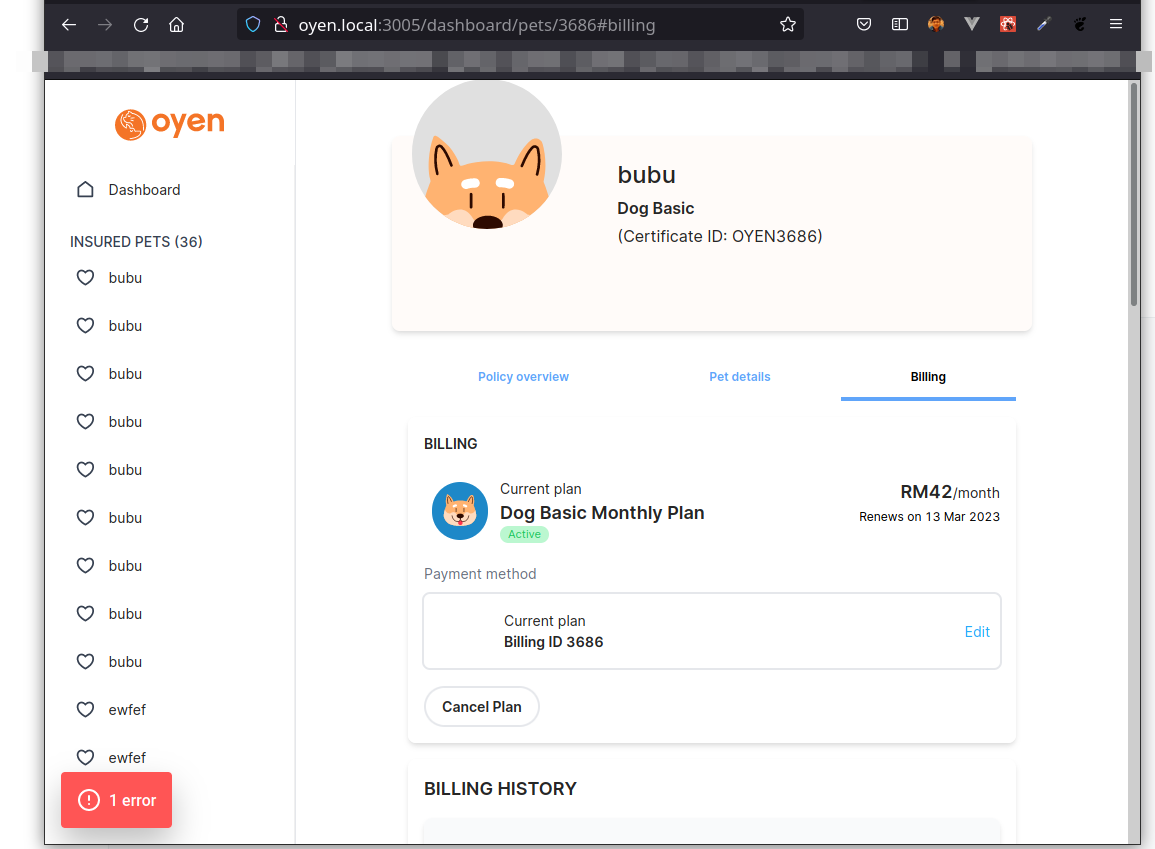The image size is (1155, 849).
Task: Click the browser home button
Action: point(177,25)
